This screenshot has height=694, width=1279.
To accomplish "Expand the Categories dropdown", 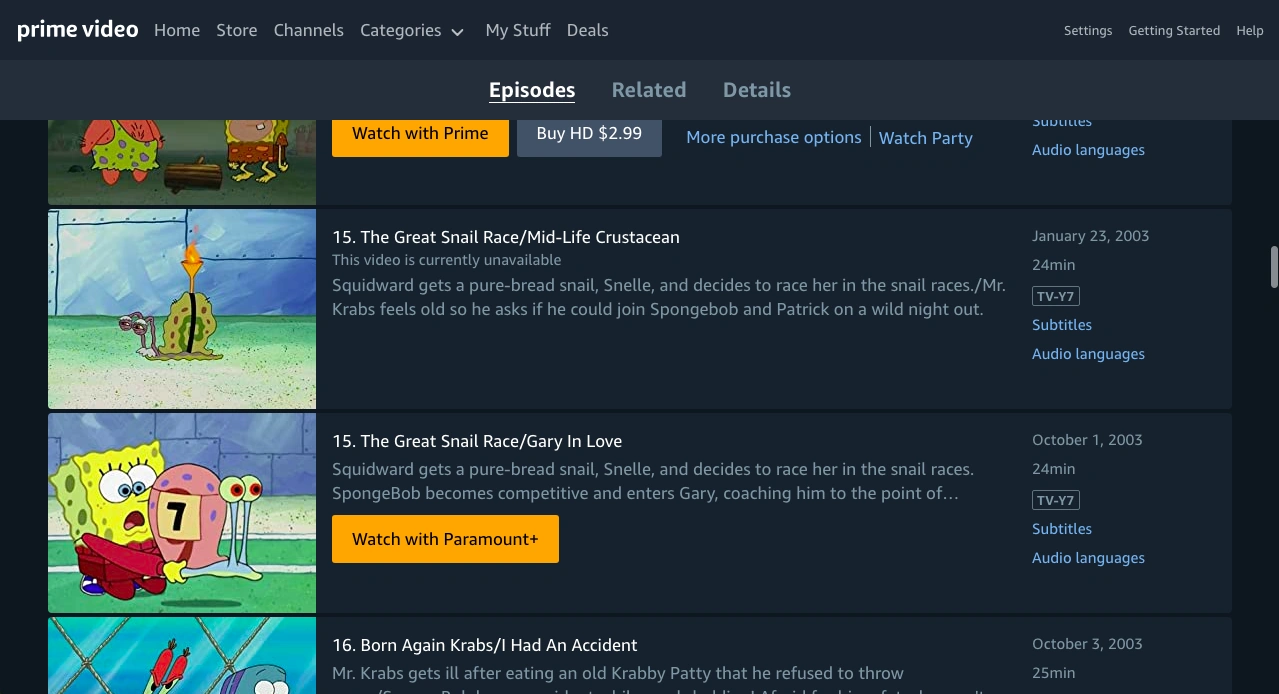I will click(x=412, y=31).
